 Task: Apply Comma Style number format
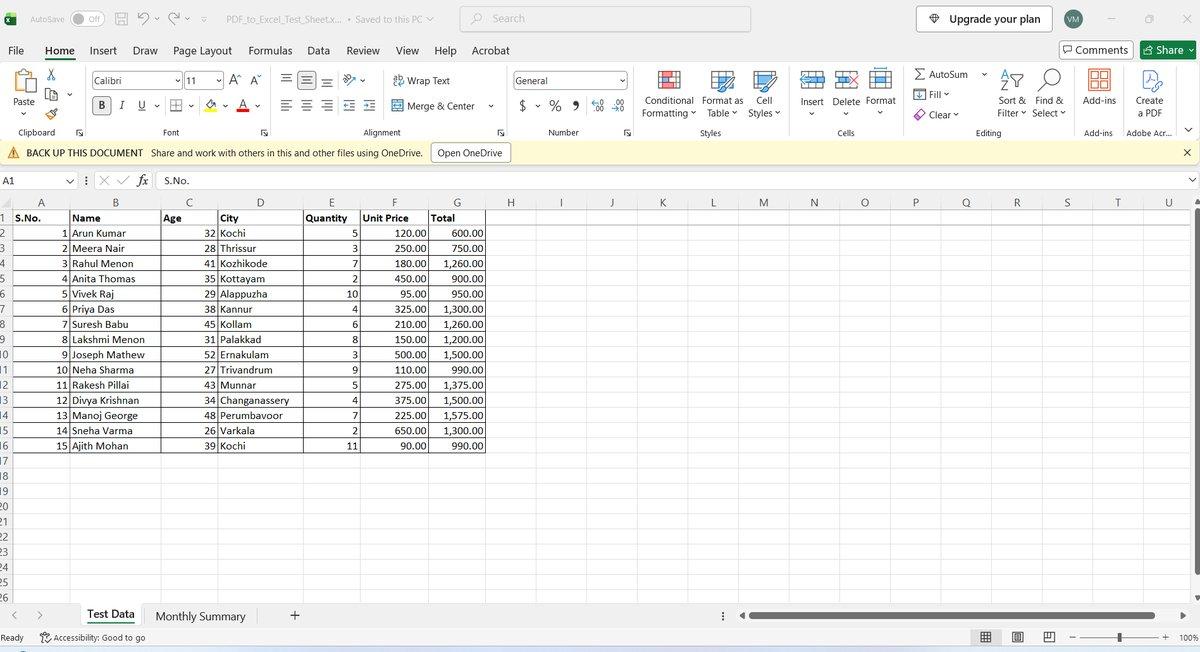click(576, 106)
